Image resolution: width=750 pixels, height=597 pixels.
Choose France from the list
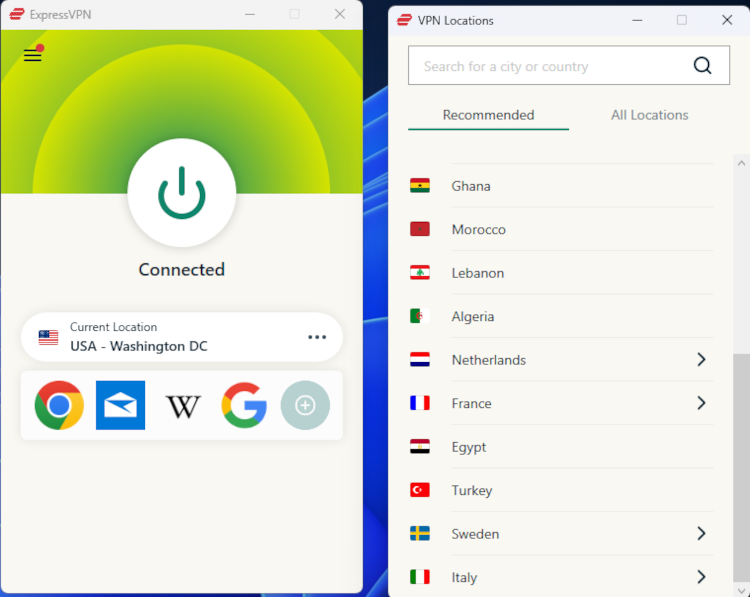[x=561, y=403]
